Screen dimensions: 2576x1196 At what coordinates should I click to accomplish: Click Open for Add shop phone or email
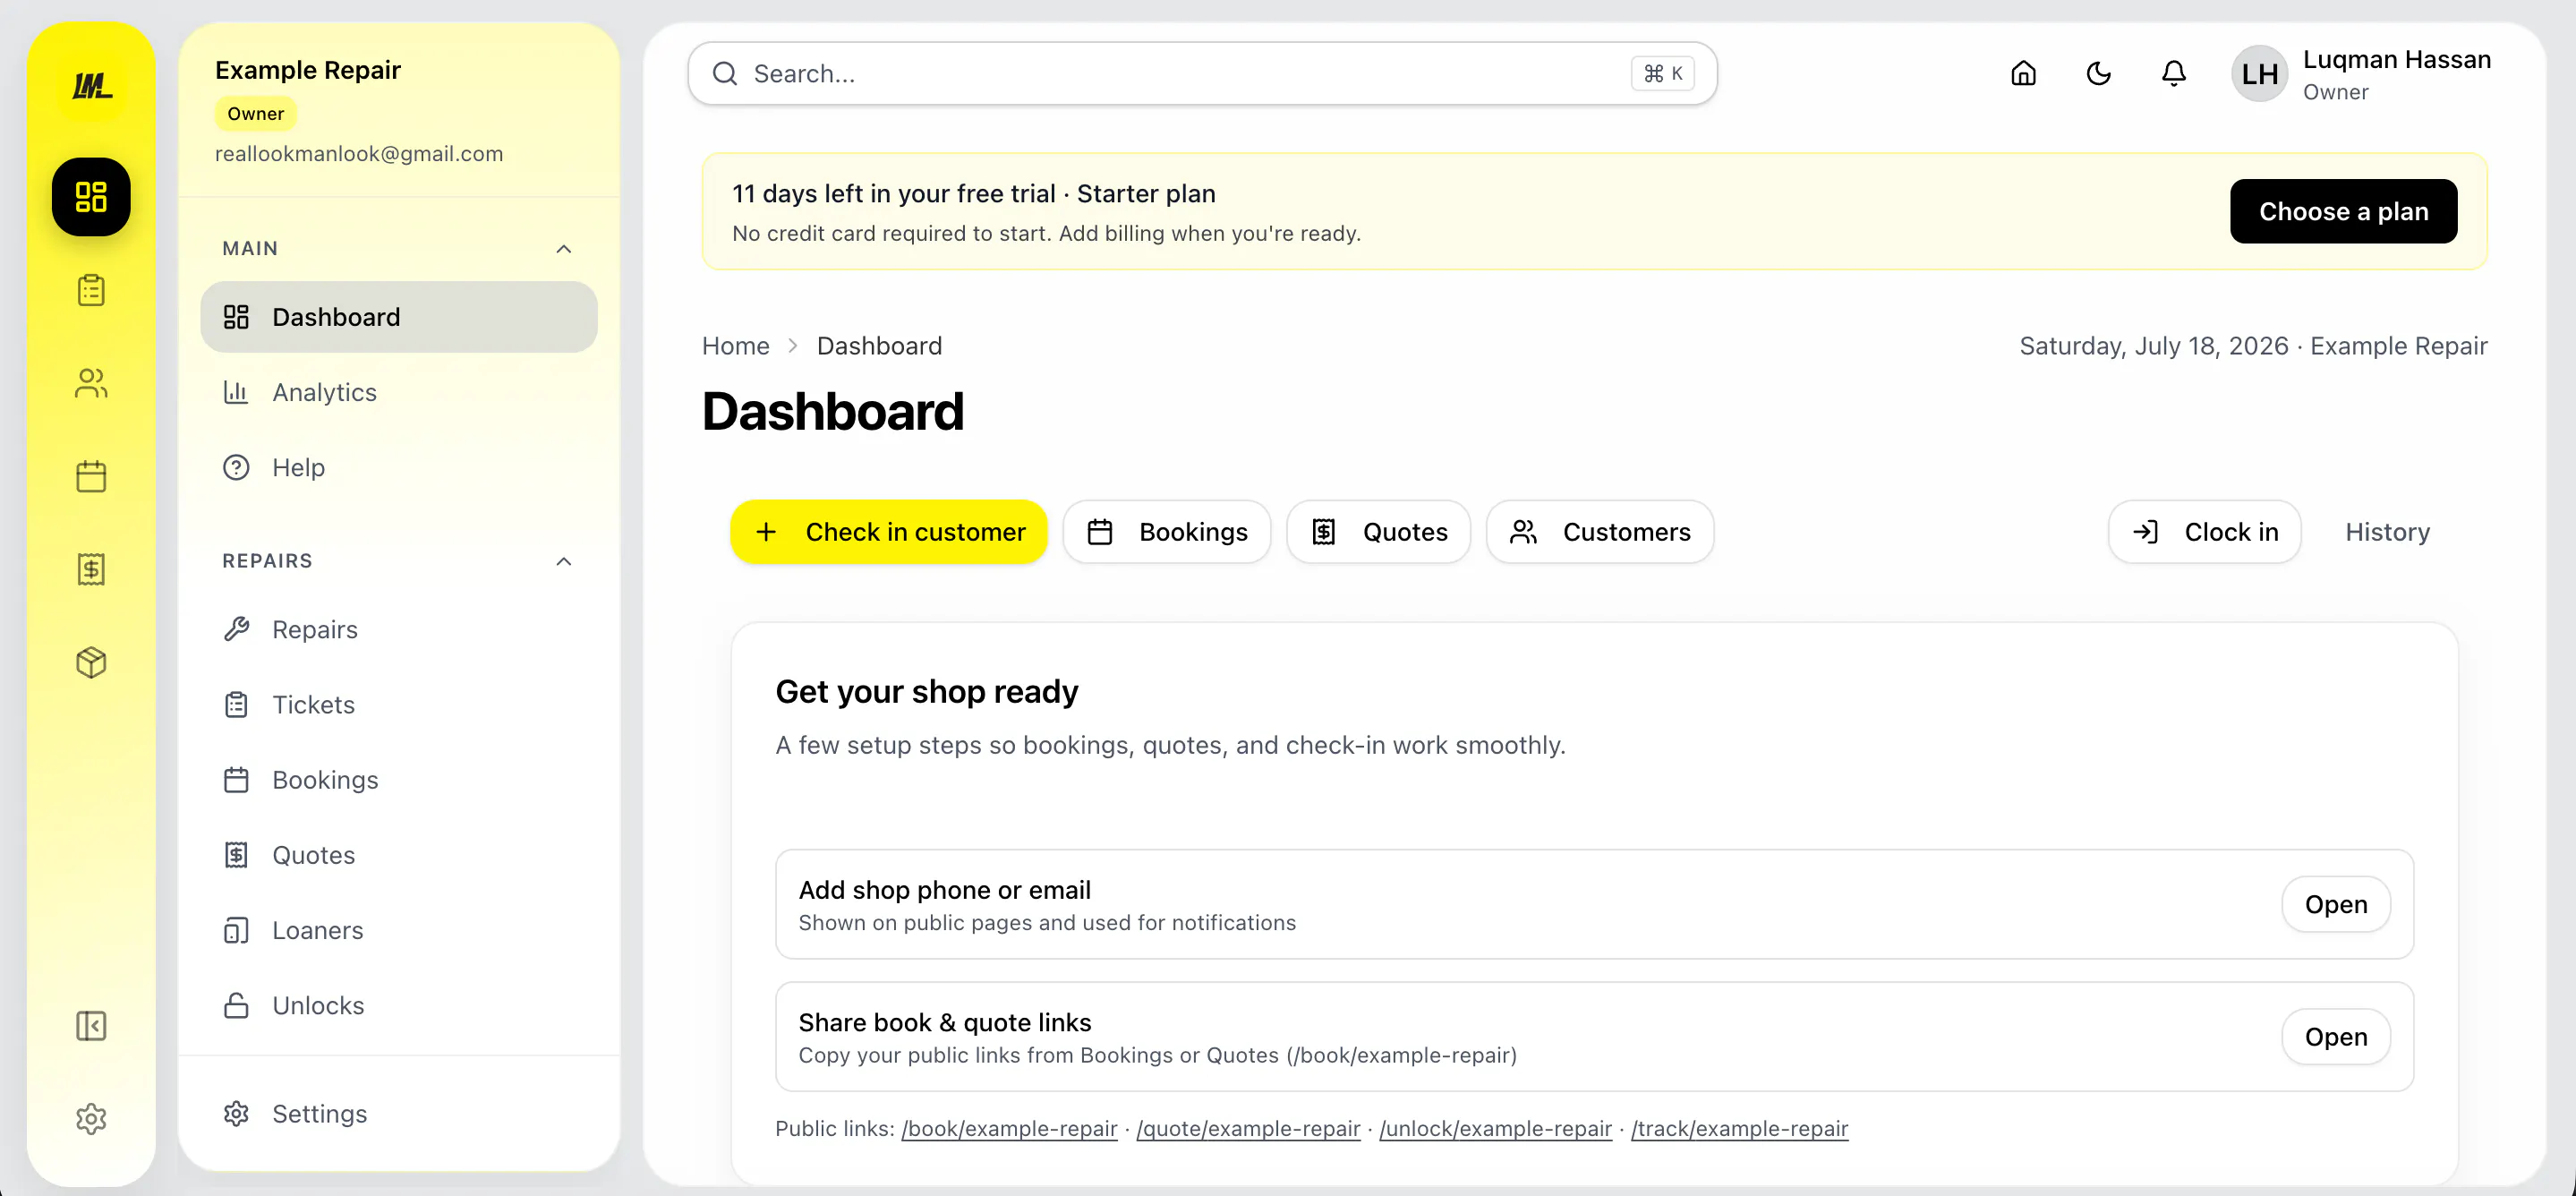[2335, 904]
